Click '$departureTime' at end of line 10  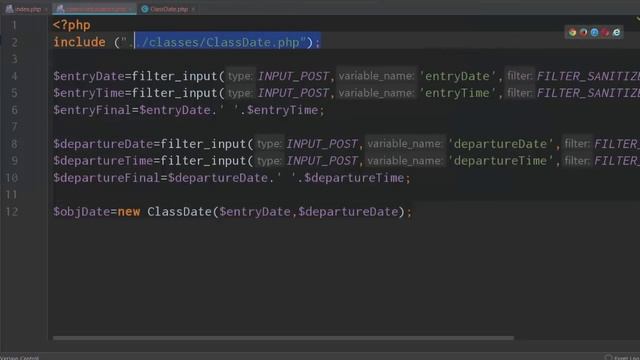tap(354, 178)
